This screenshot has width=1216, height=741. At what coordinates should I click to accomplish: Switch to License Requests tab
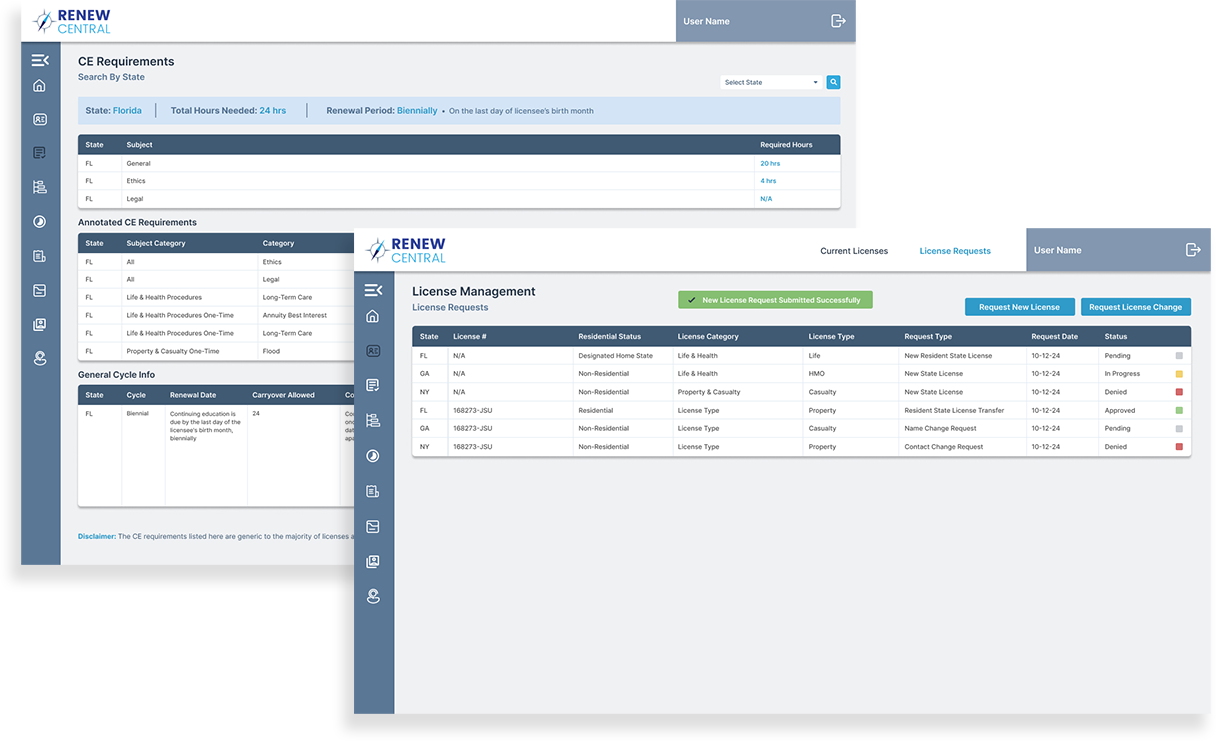(955, 251)
